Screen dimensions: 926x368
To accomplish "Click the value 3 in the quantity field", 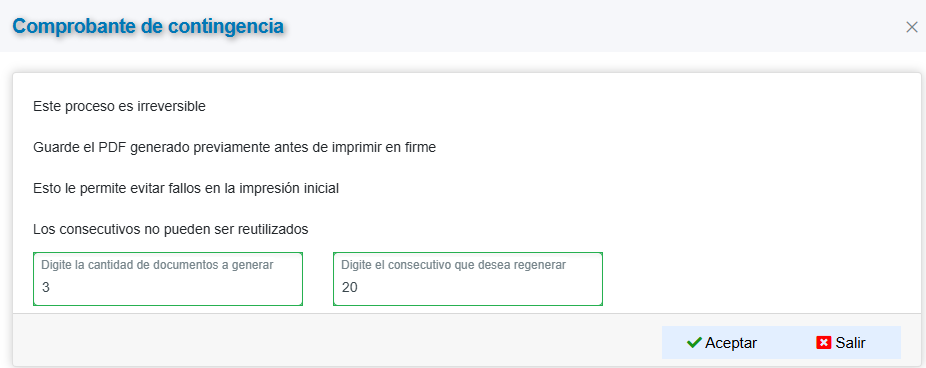I will pyautogui.click(x=45, y=288).
